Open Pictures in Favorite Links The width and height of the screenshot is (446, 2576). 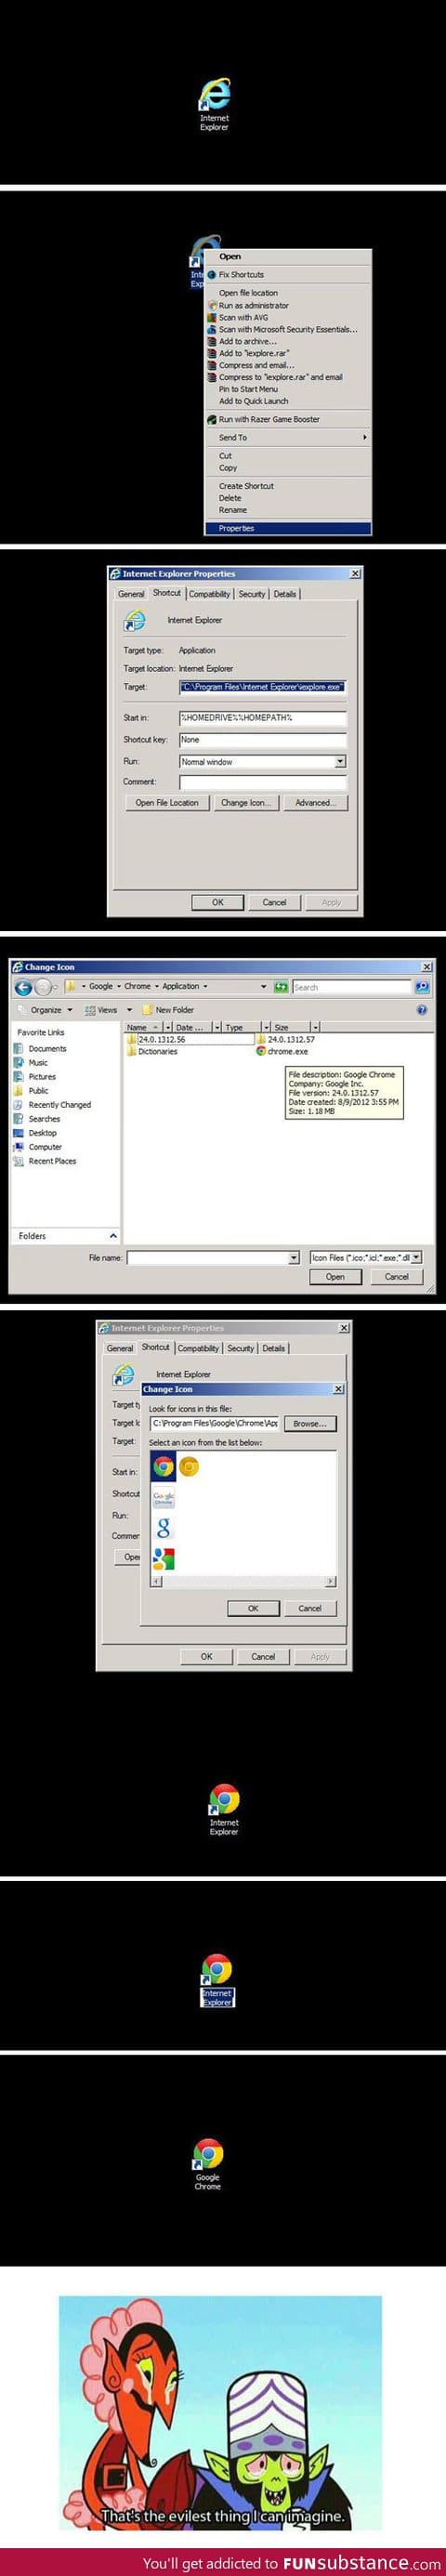point(34,1076)
